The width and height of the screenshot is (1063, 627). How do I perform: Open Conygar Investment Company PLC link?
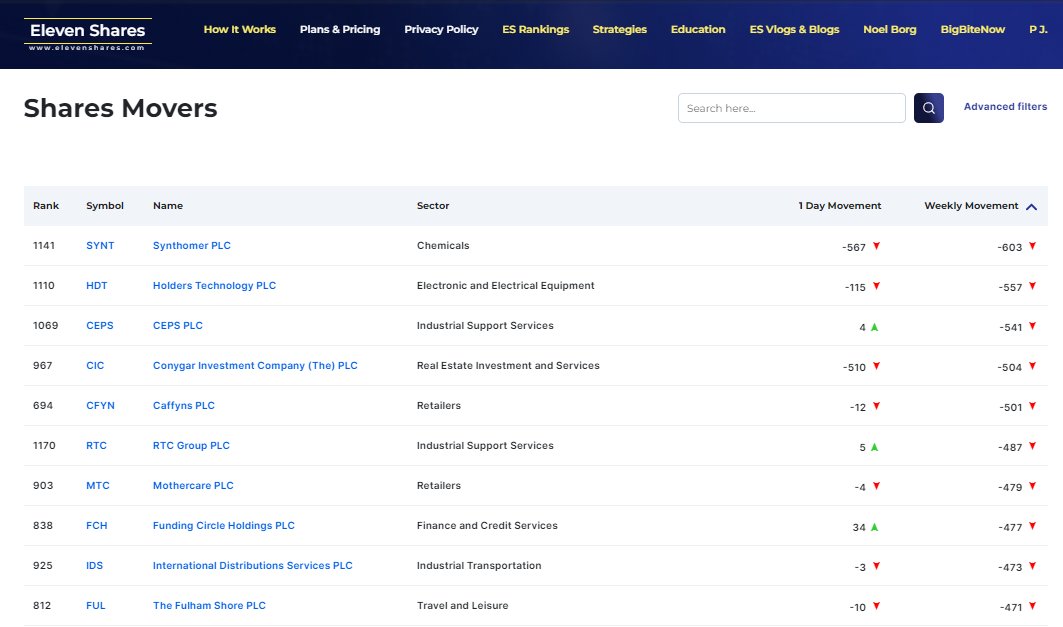[x=255, y=365]
